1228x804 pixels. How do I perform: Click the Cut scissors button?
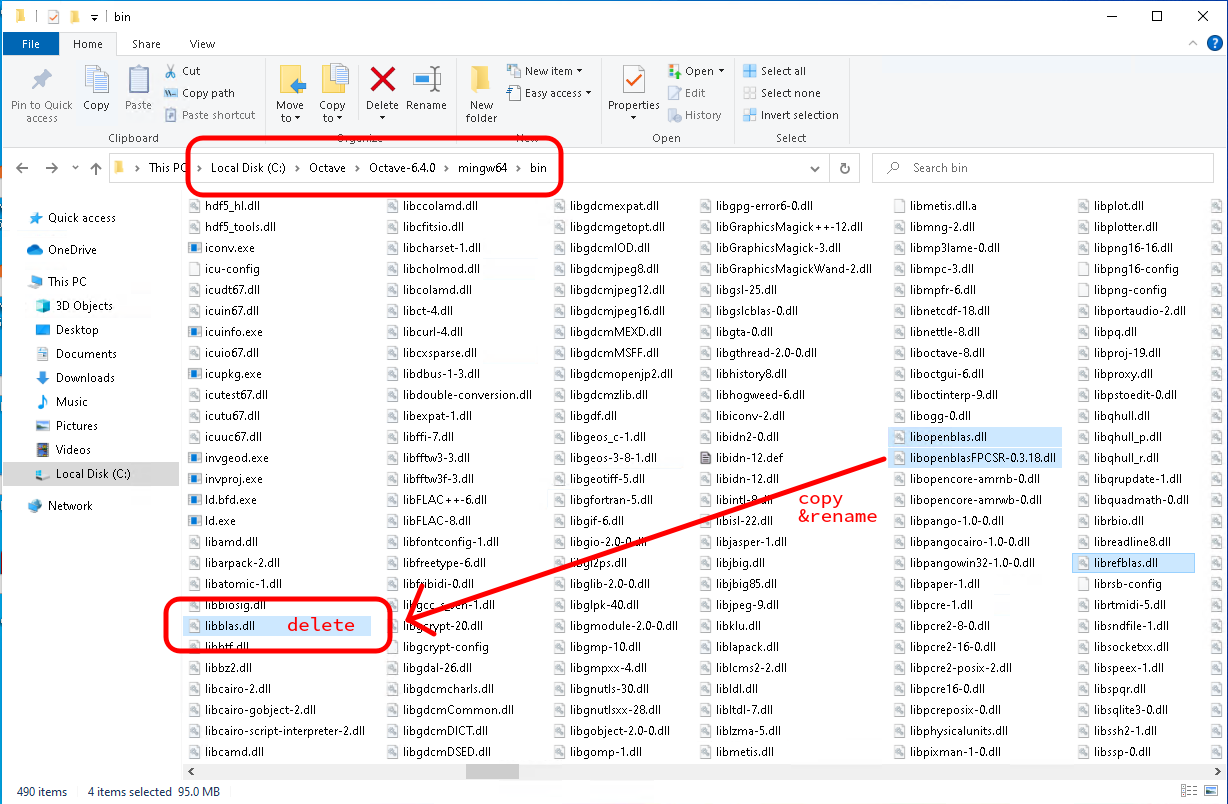click(182, 71)
